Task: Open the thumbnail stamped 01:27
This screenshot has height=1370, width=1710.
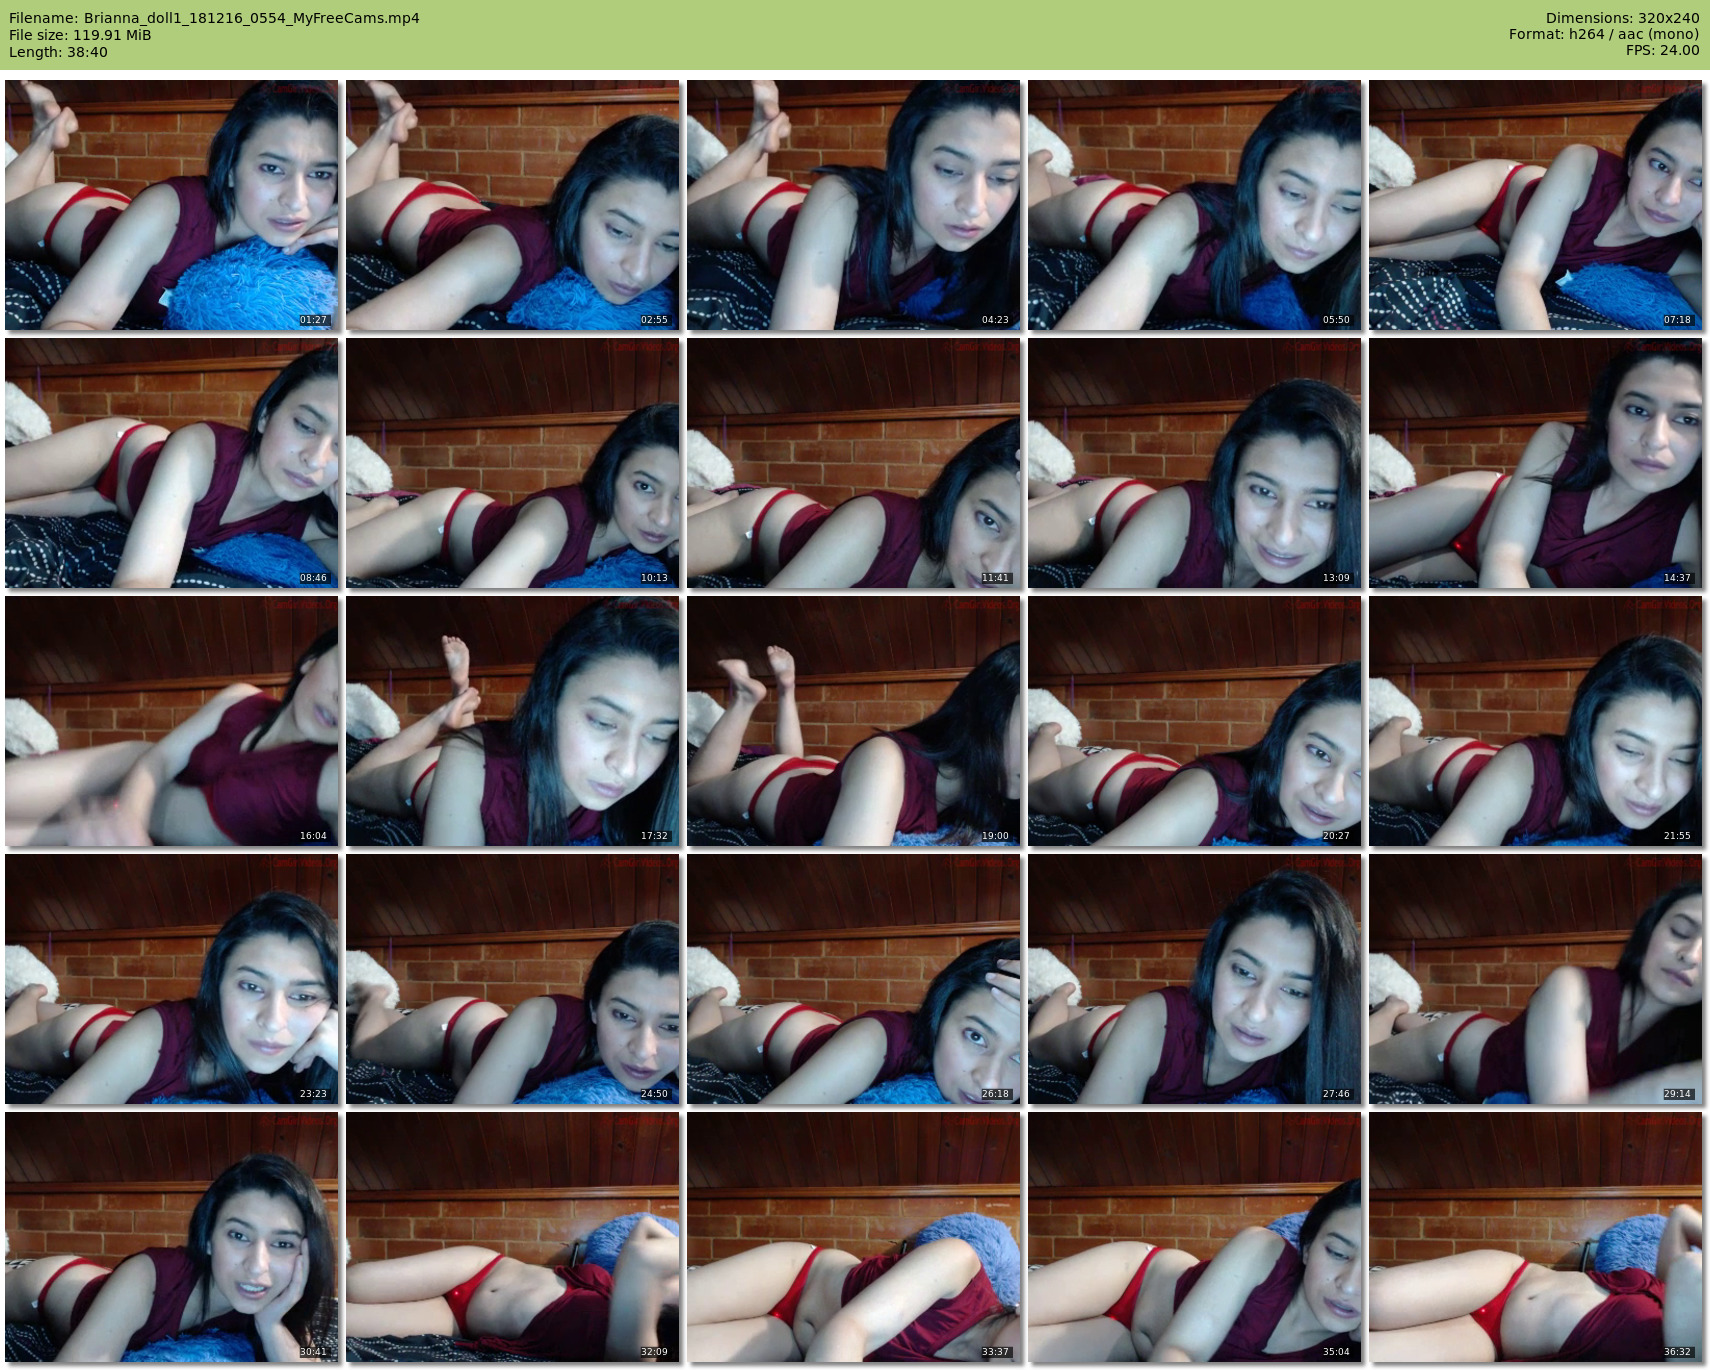Action: (x=172, y=205)
